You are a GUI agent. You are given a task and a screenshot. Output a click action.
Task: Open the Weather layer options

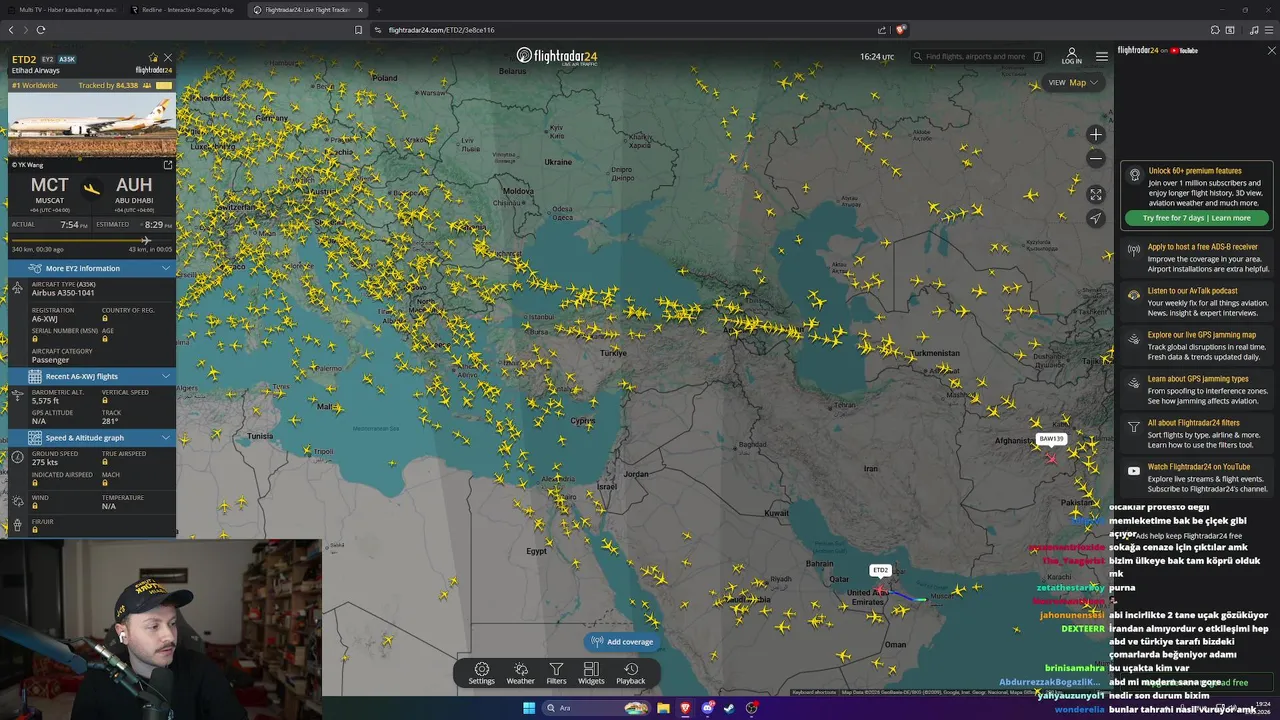(520, 673)
